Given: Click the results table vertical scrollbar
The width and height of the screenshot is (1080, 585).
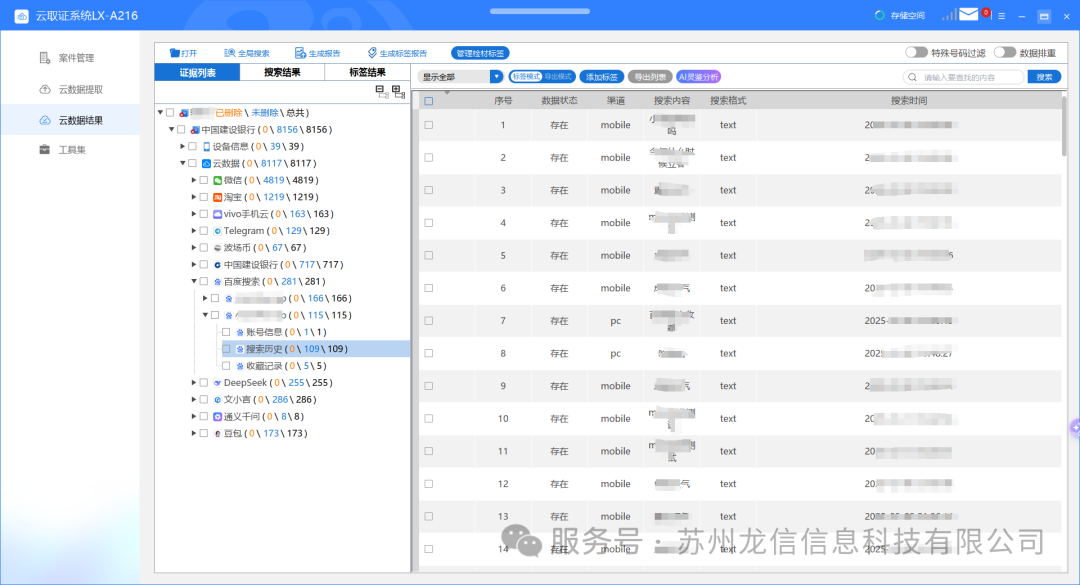Looking at the screenshot, I should tap(1064, 125).
